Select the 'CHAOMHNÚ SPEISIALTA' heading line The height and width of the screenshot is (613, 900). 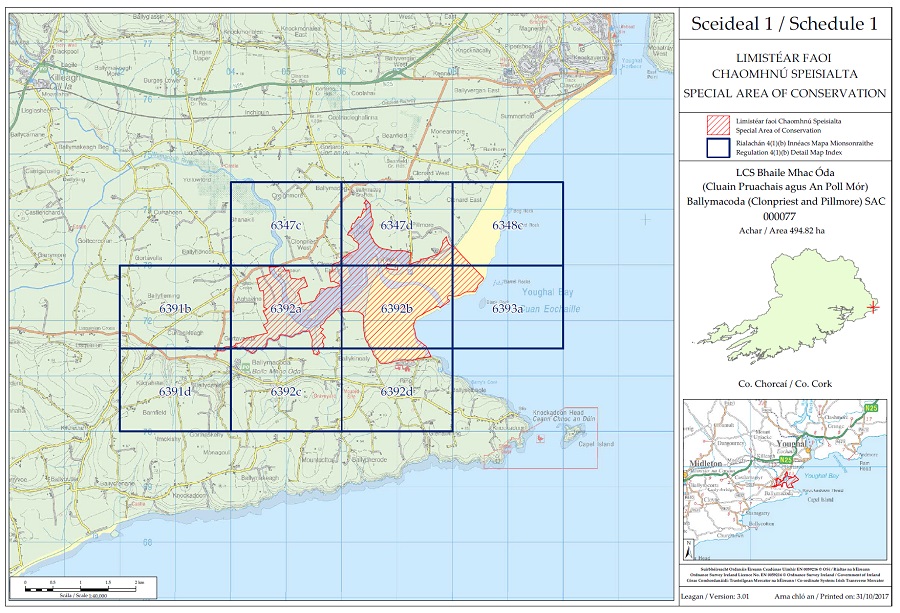pyautogui.click(x=784, y=74)
